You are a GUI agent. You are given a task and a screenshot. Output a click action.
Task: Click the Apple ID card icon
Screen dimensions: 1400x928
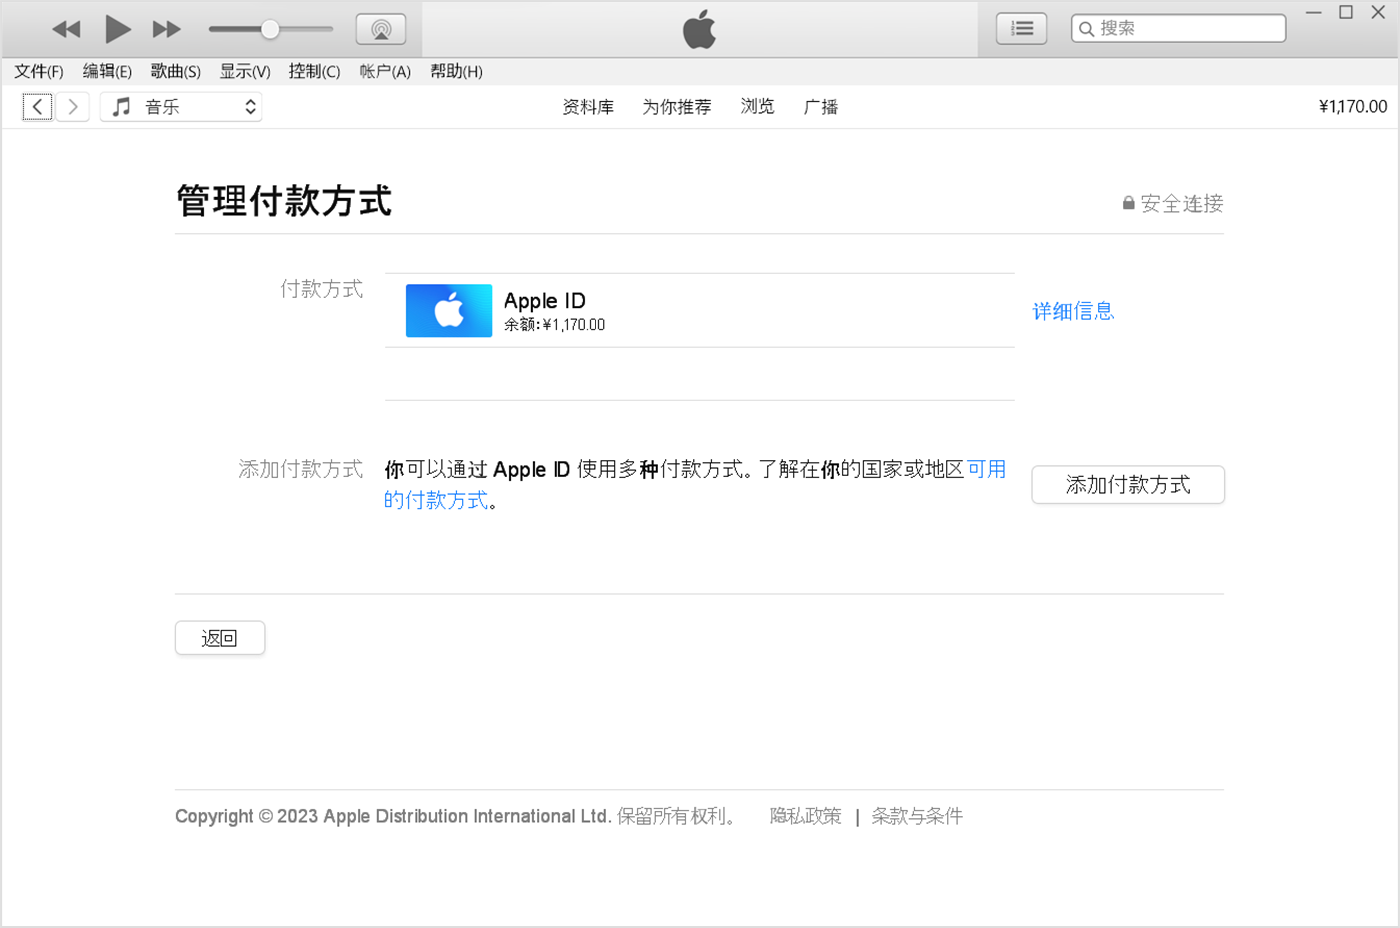[448, 311]
